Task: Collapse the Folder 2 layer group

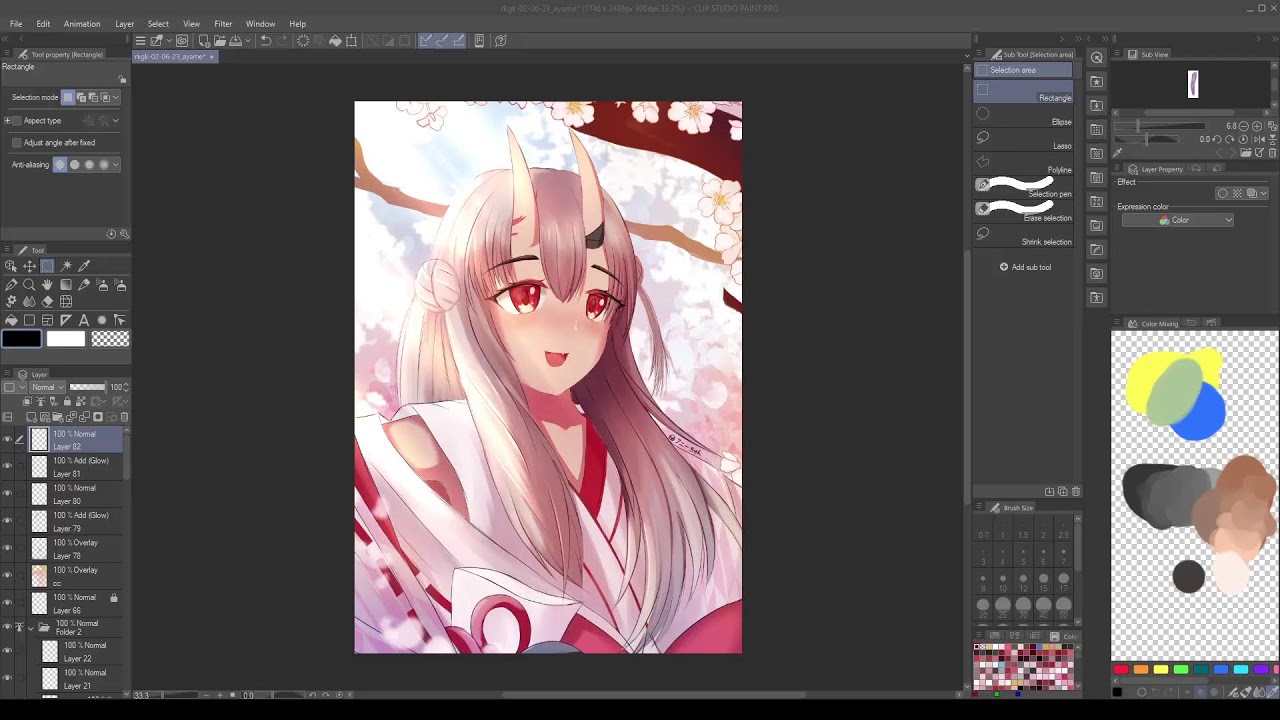Action: (30, 628)
